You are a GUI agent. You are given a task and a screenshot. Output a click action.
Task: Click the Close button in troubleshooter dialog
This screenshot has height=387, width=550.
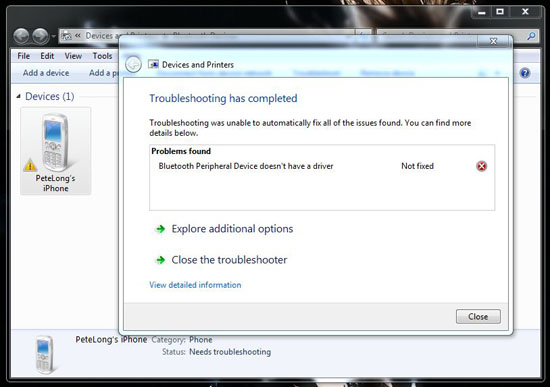[x=478, y=316]
